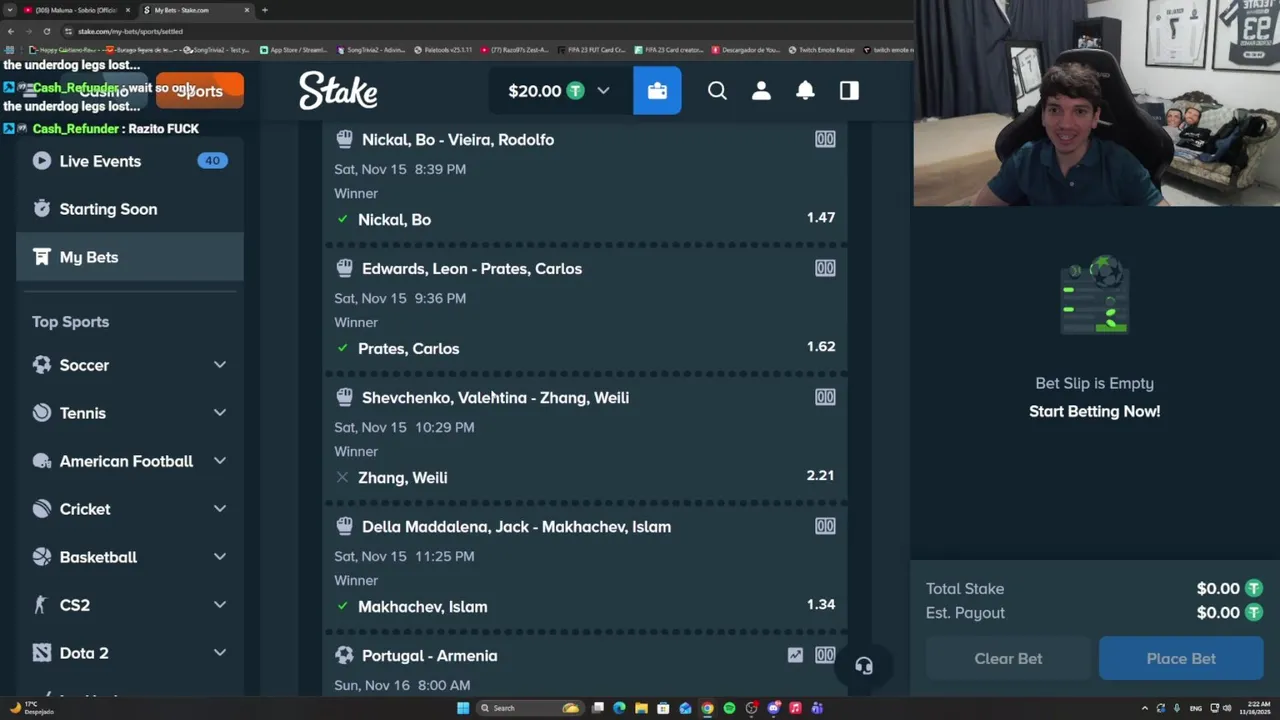Screen dimensions: 1280x720
Task: Click the Windows taskbar Search box
Action: 530,708
